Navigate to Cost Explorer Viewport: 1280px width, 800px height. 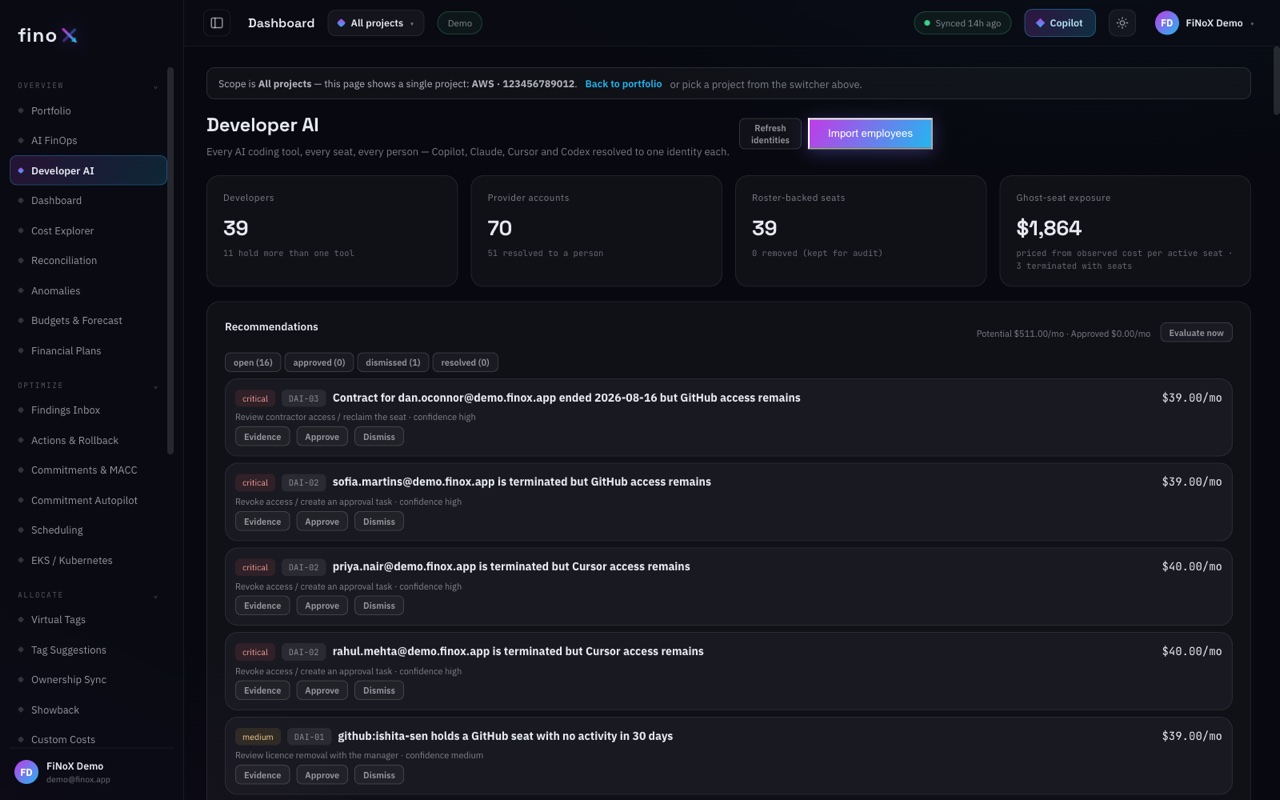[88, 231]
